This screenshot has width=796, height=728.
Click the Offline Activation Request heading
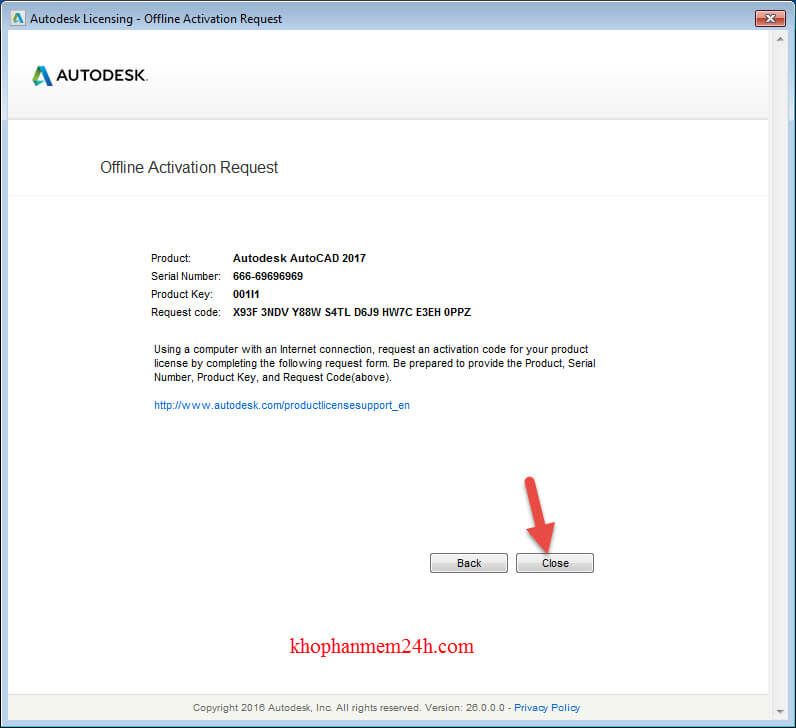(x=189, y=168)
